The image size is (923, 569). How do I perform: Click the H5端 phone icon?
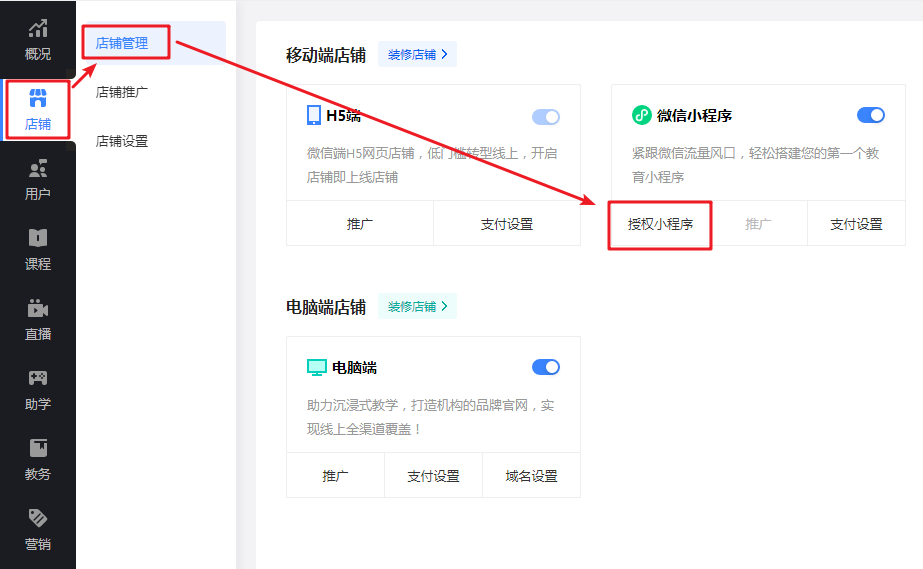click(314, 115)
